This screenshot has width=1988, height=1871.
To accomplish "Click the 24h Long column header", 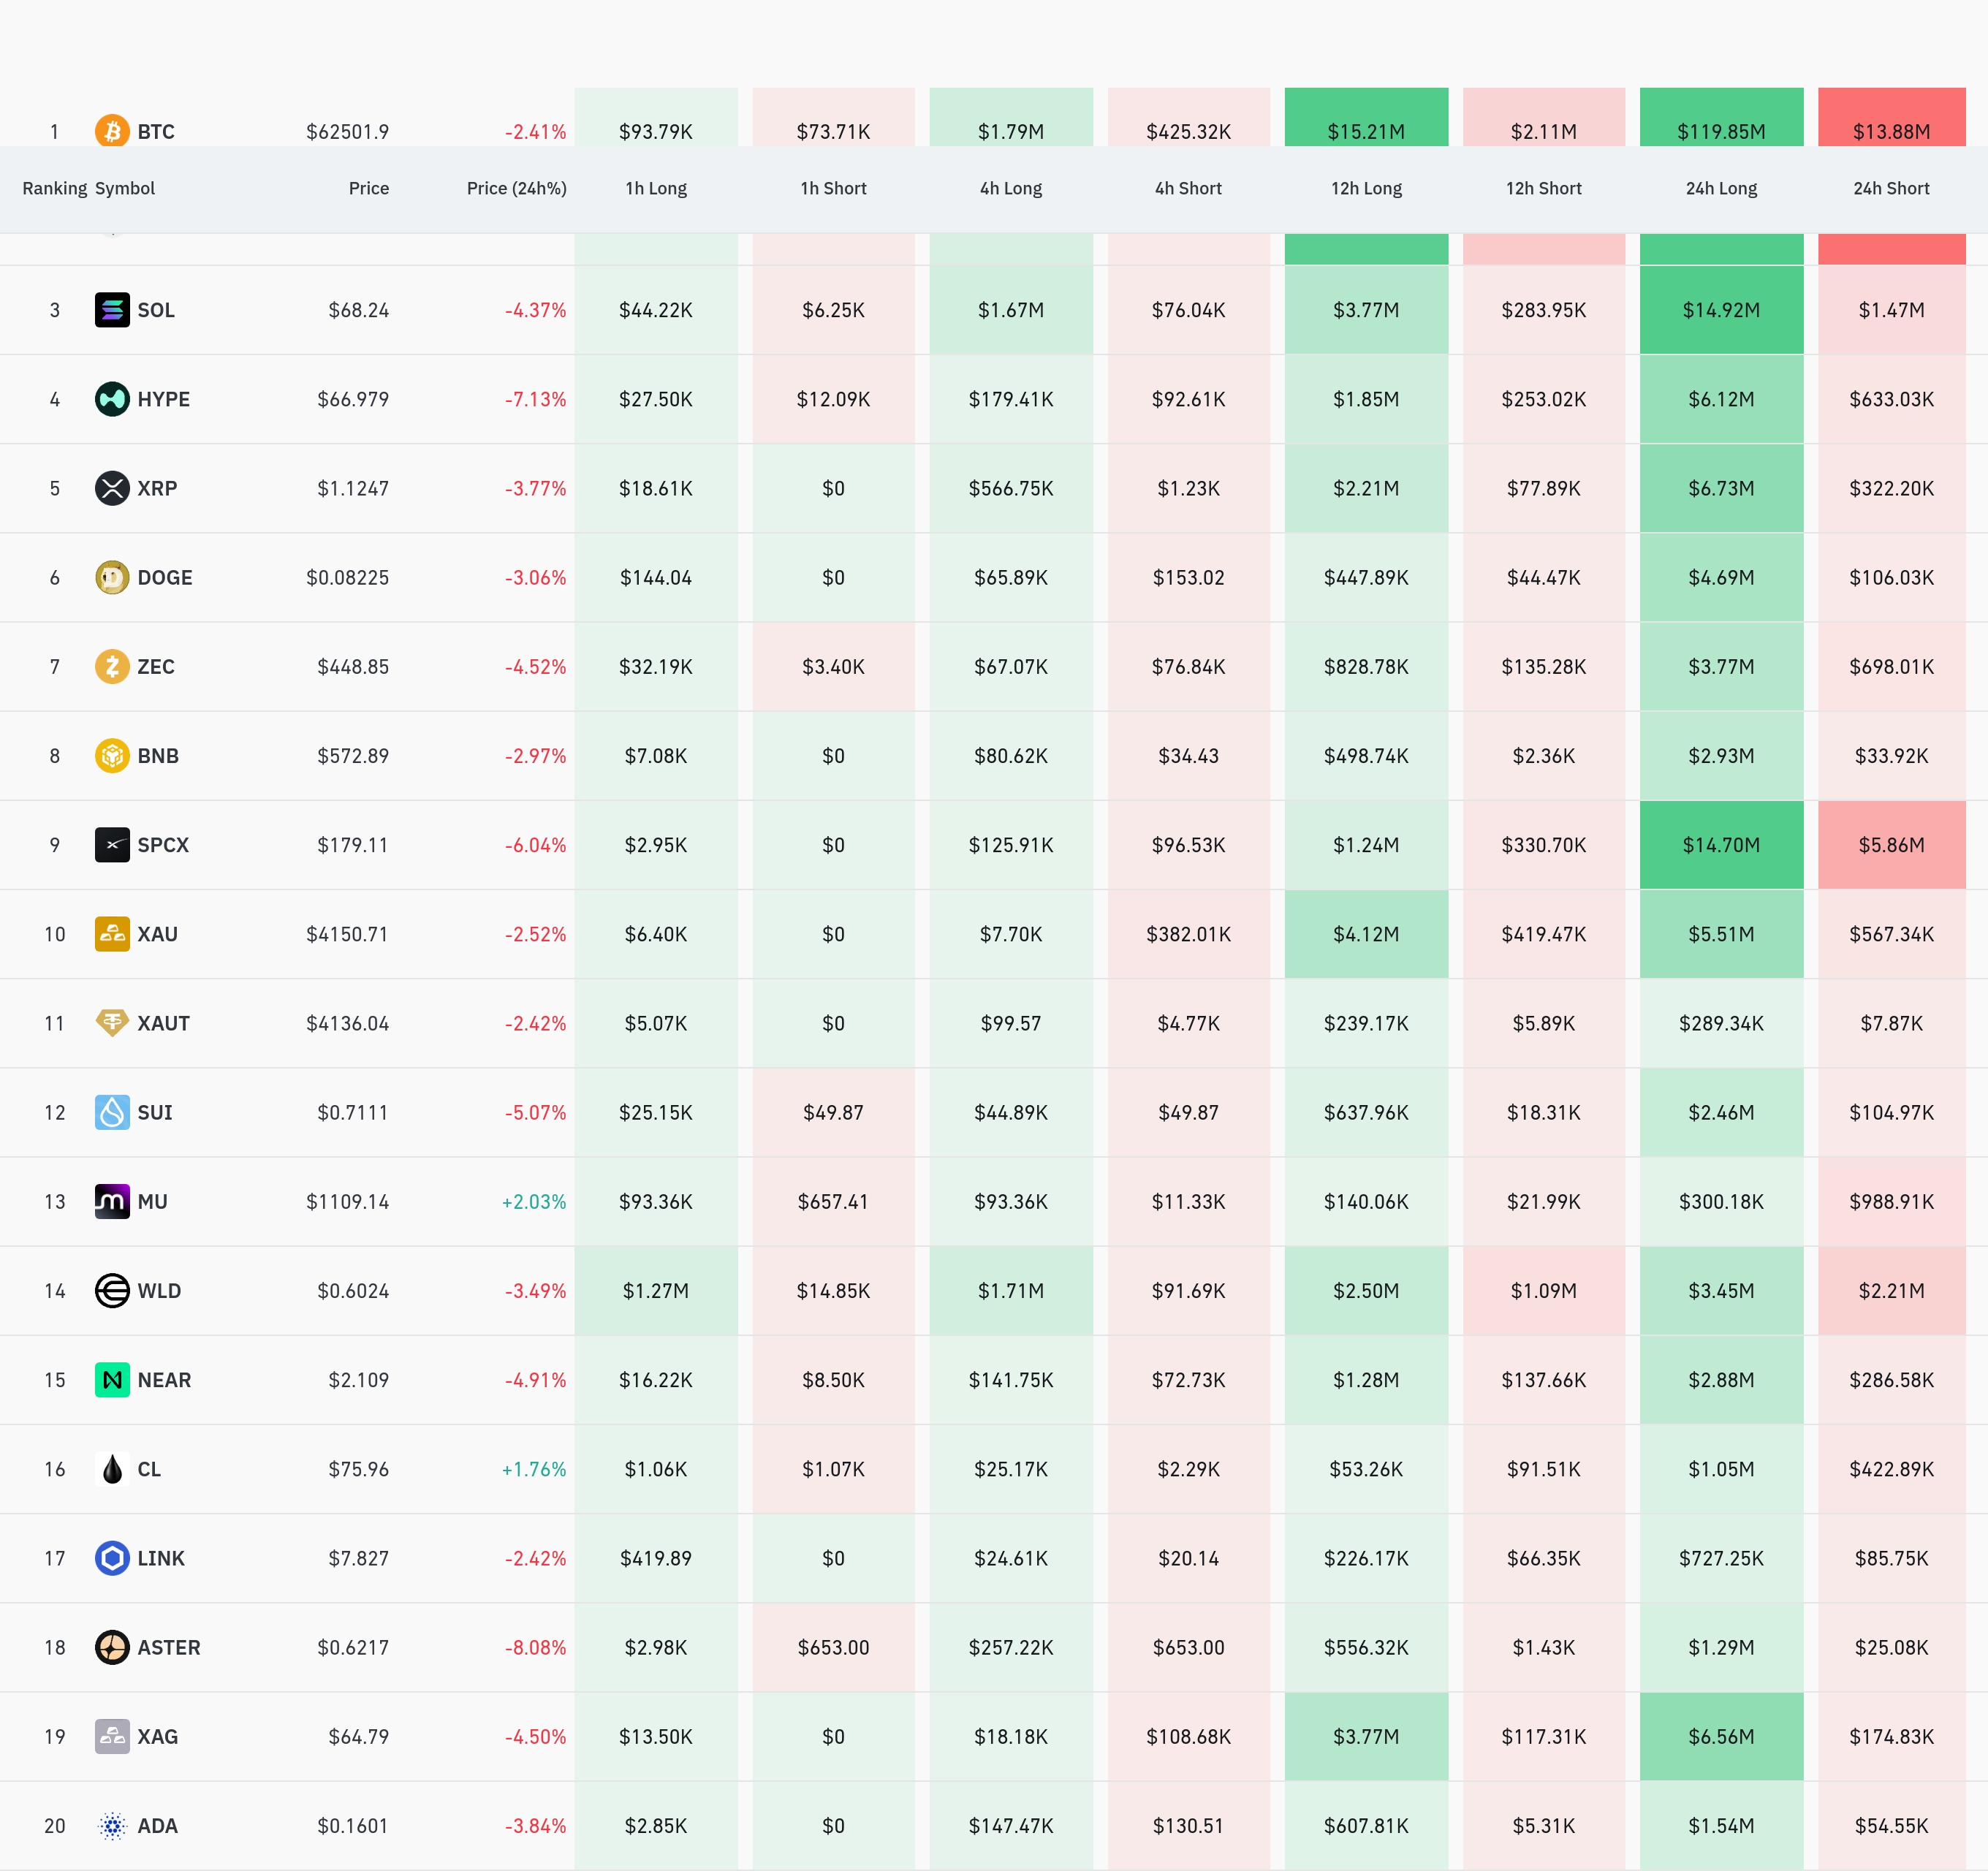I will [x=1722, y=188].
